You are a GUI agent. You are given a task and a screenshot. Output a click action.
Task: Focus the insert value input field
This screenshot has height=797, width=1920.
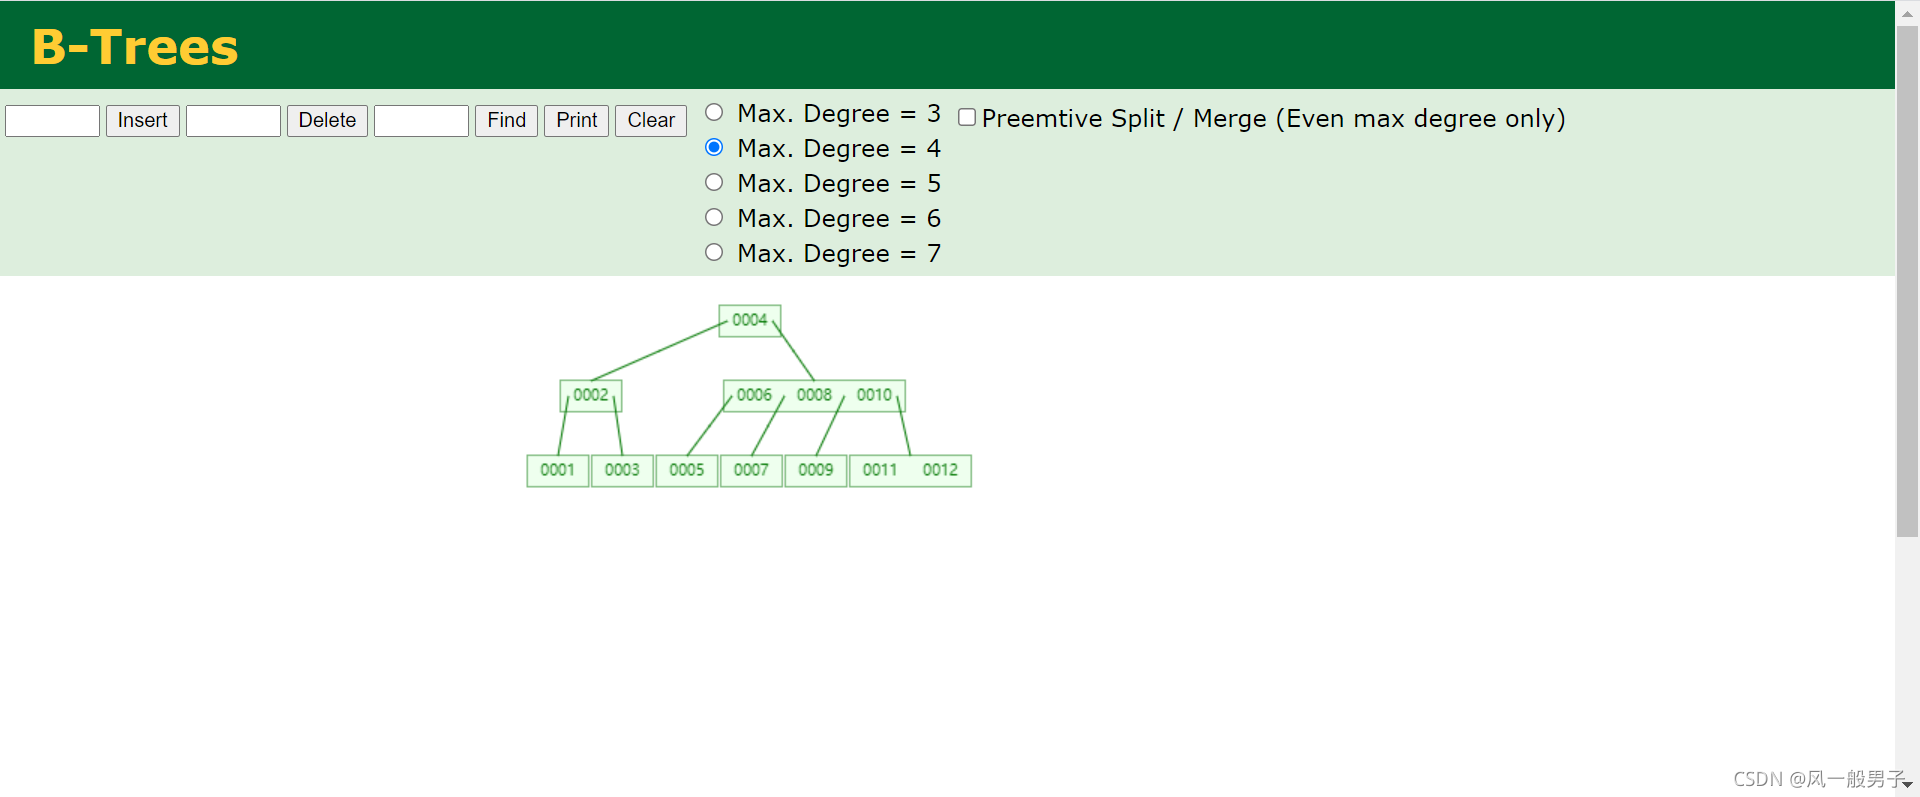[x=52, y=121]
